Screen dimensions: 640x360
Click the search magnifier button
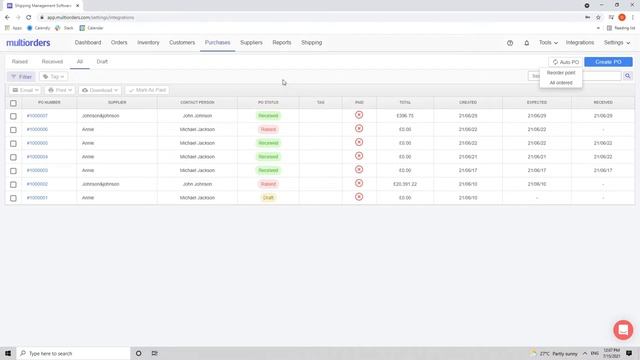[627, 76]
